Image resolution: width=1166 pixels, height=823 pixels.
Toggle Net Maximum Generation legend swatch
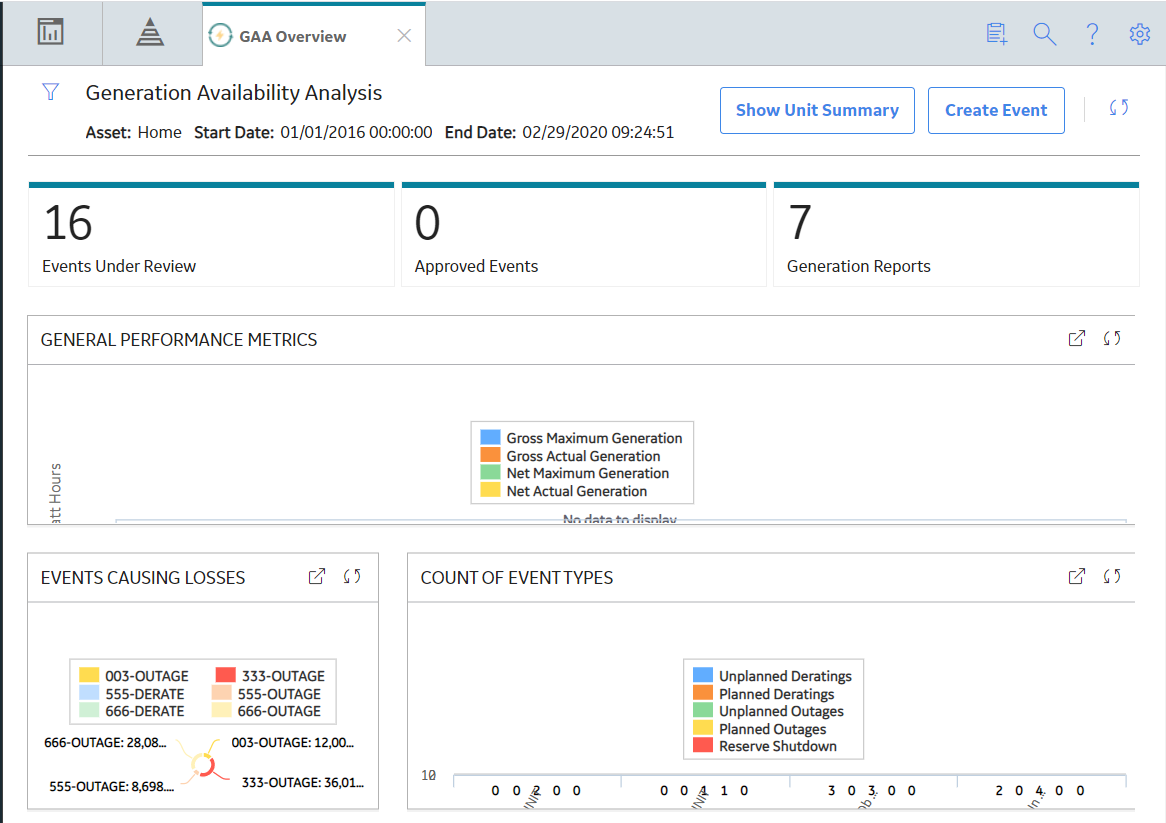(x=490, y=472)
